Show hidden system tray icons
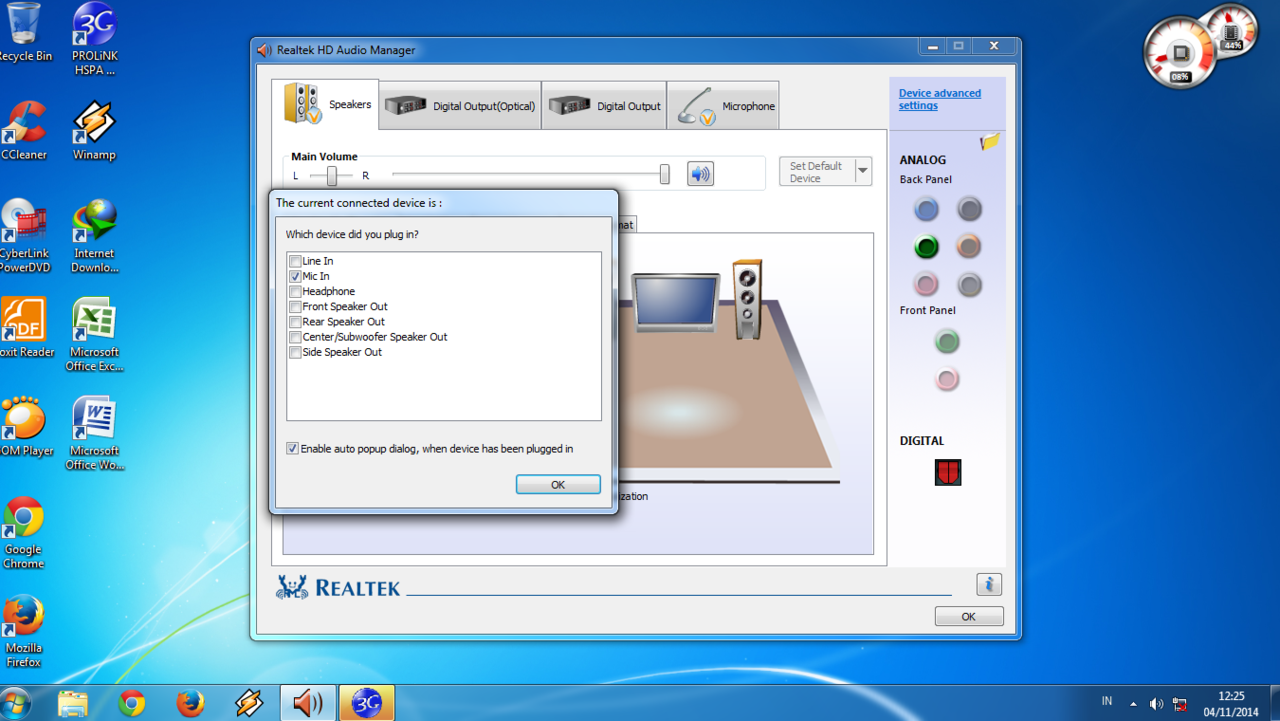The width and height of the screenshot is (1280, 721). tap(1133, 703)
